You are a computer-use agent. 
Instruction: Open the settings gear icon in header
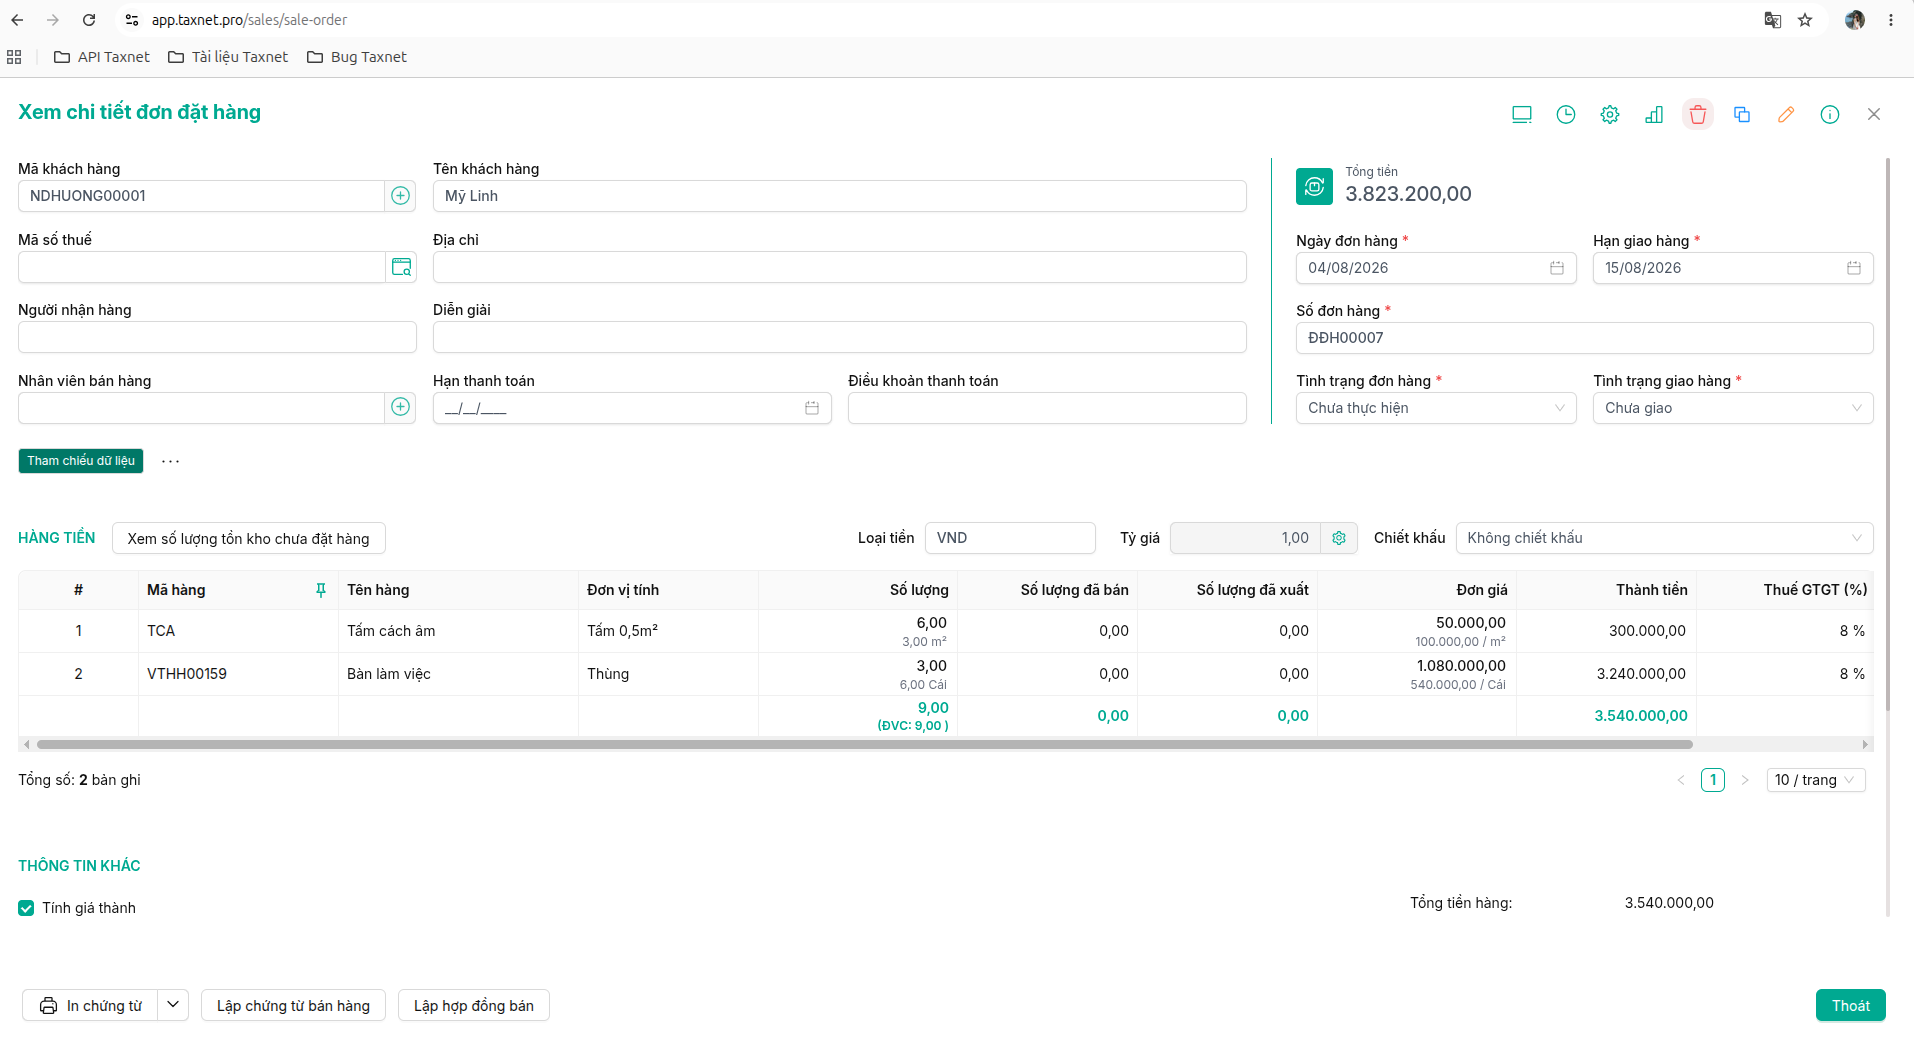point(1610,115)
